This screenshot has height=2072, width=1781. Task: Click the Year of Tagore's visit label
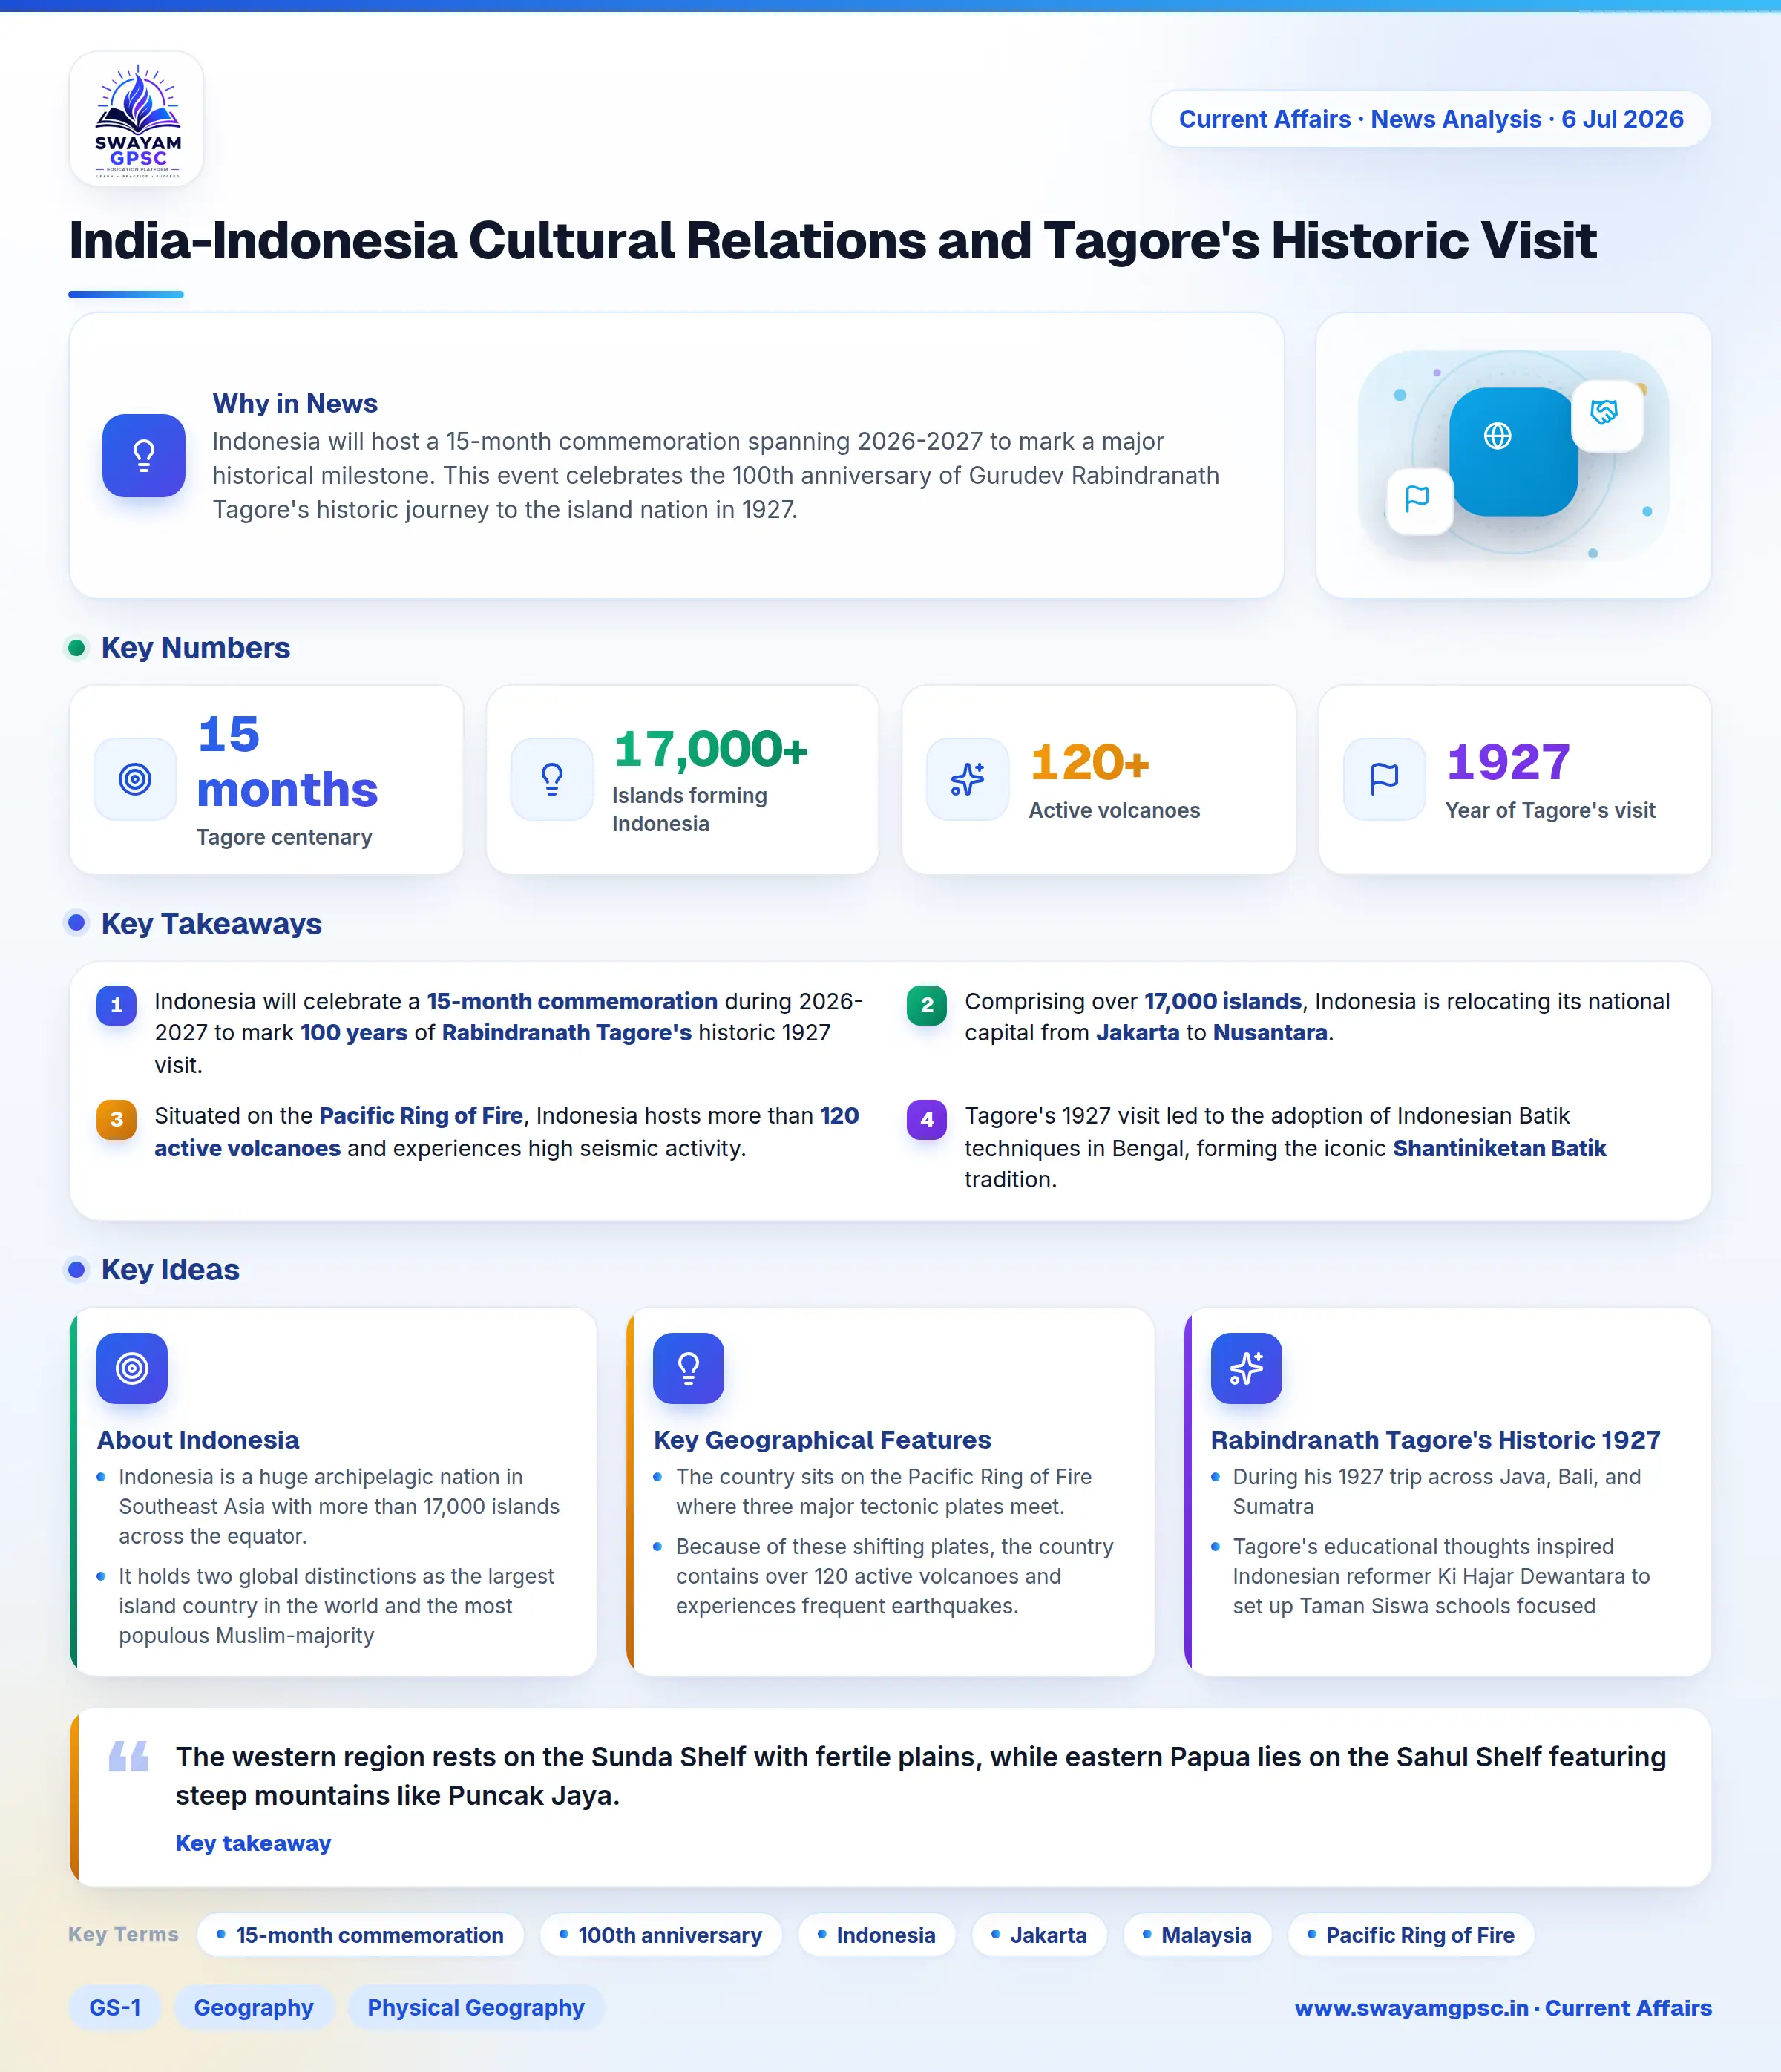click(x=1550, y=810)
